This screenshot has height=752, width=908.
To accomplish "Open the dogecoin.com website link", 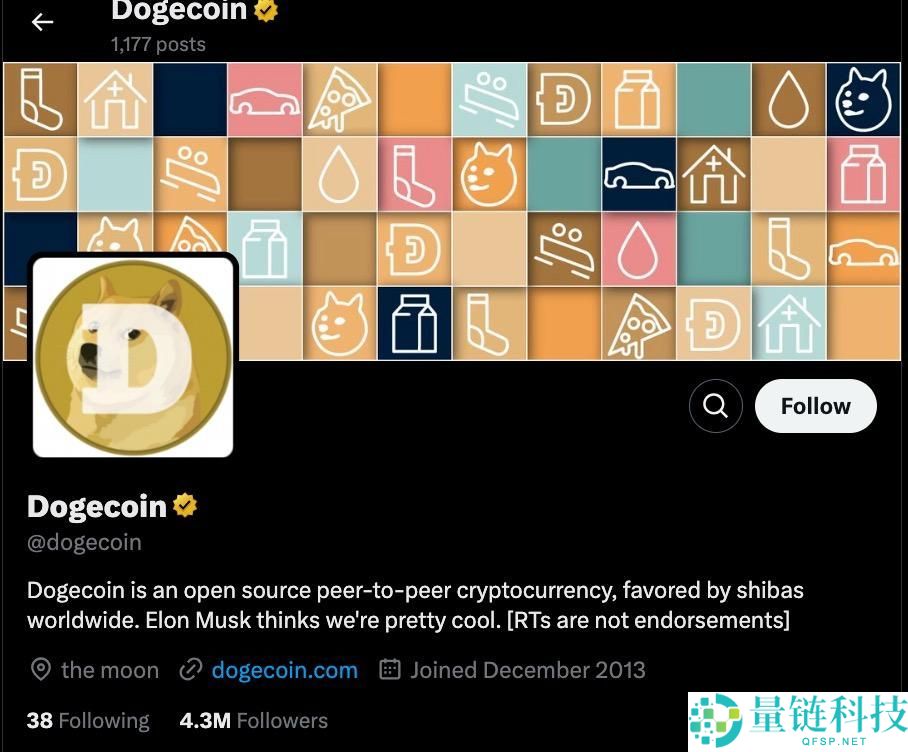I will tap(284, 670).
